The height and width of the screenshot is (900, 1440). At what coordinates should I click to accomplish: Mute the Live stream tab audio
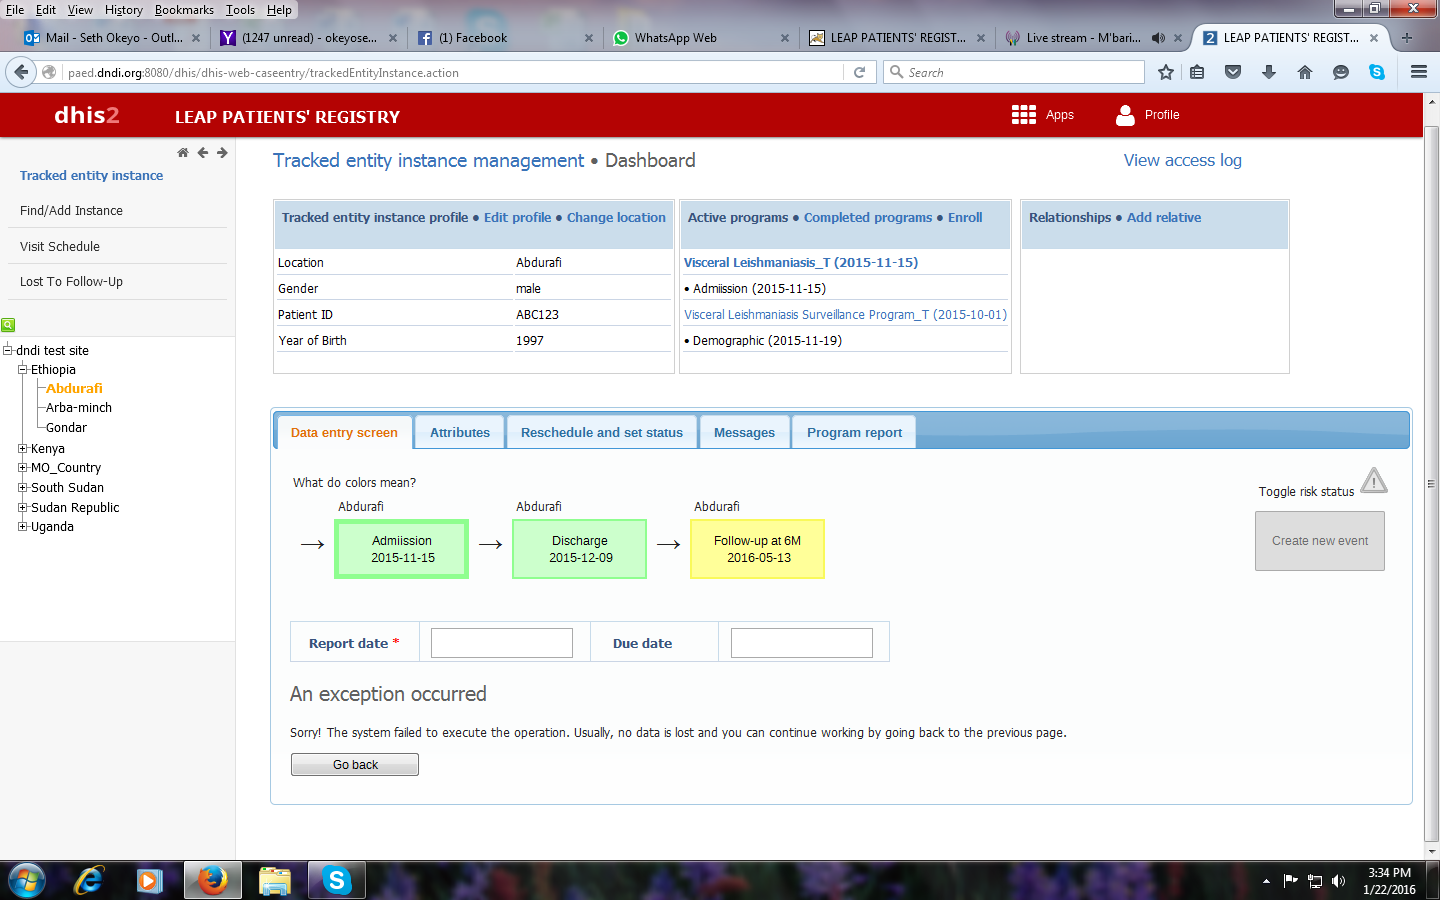point(1158,38)
